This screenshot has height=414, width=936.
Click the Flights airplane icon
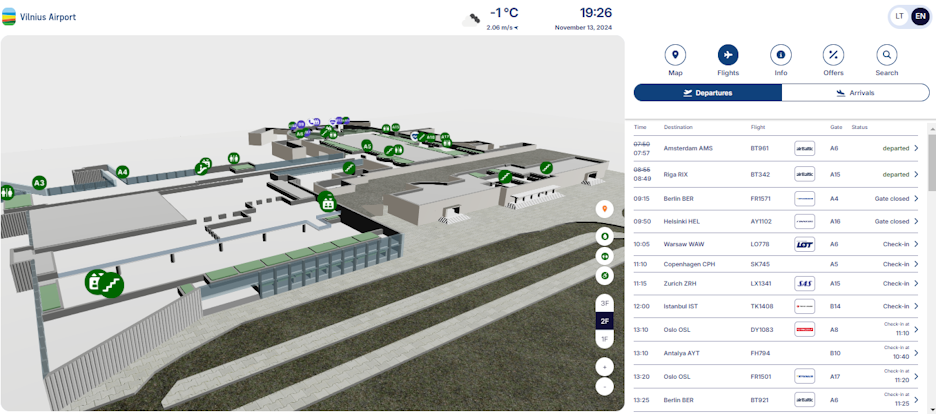coord(728,55)
